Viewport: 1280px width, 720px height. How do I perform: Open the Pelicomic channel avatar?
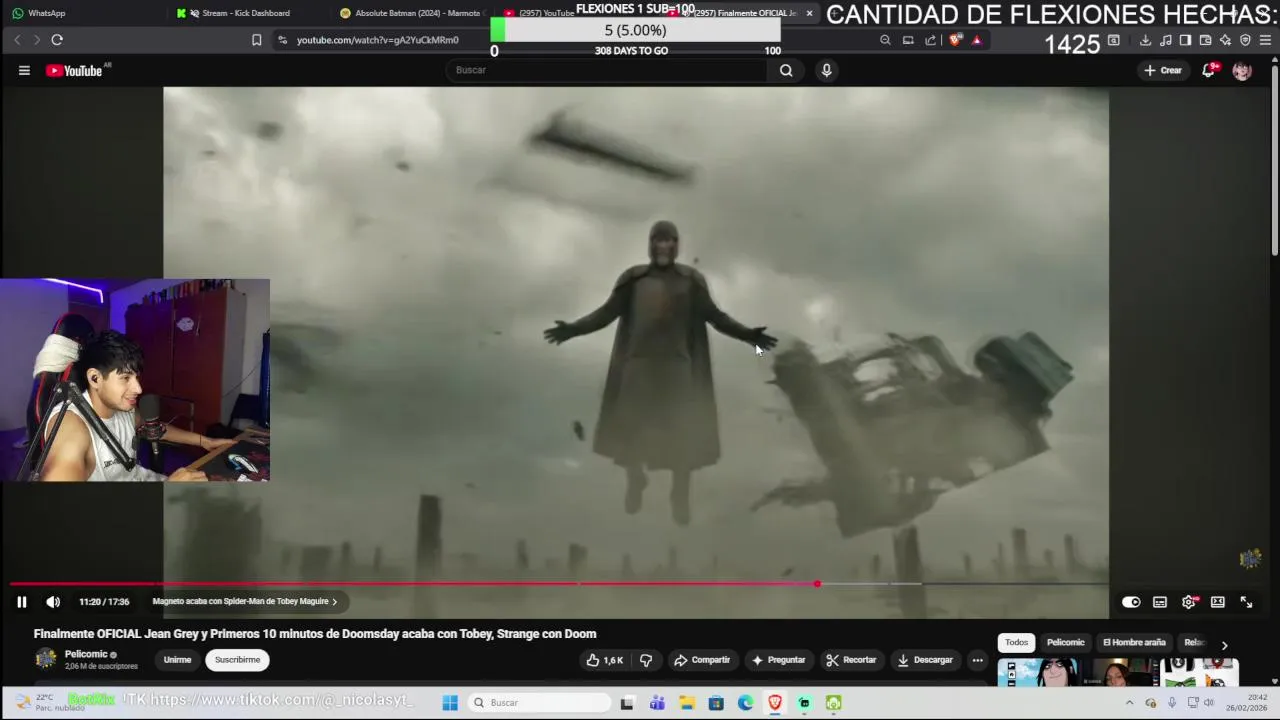tap(46, 658)
